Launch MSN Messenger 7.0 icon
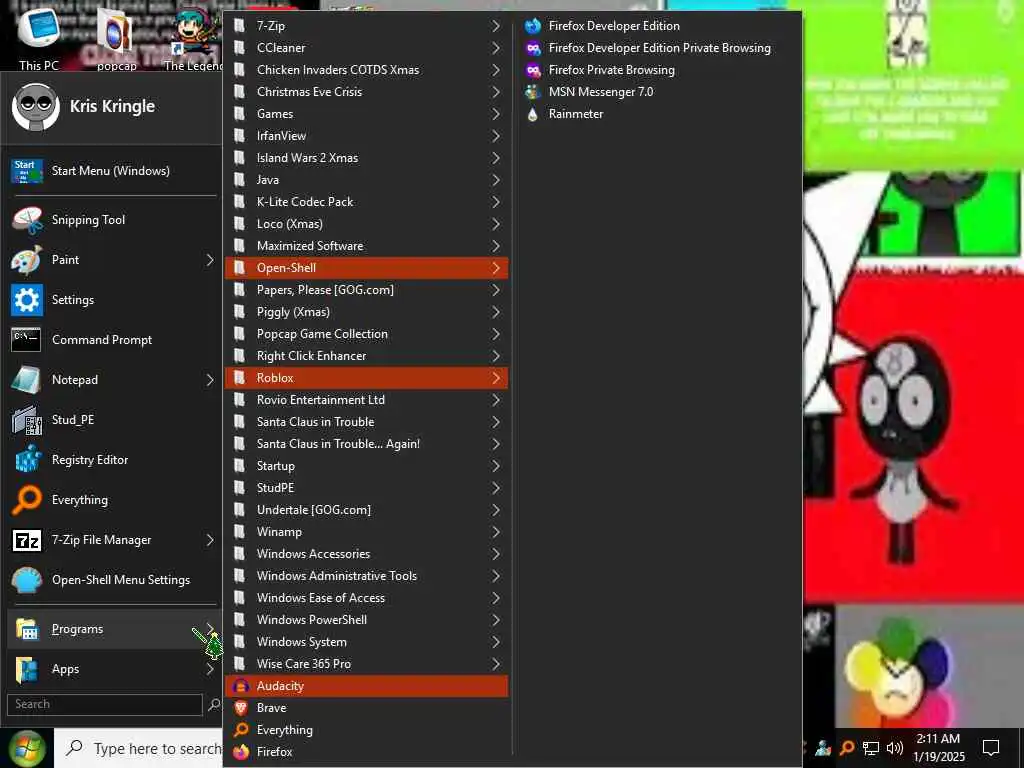 (x=533, y=92)
